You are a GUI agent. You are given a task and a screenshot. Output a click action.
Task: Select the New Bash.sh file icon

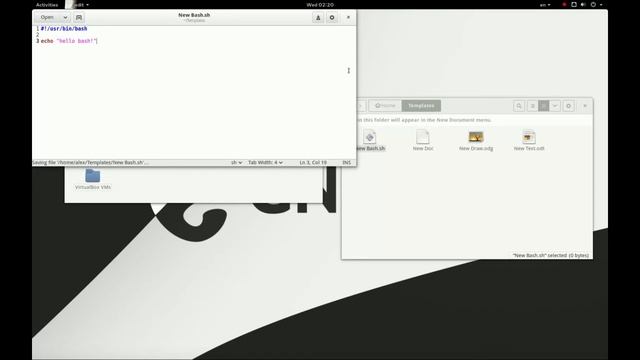370,137
